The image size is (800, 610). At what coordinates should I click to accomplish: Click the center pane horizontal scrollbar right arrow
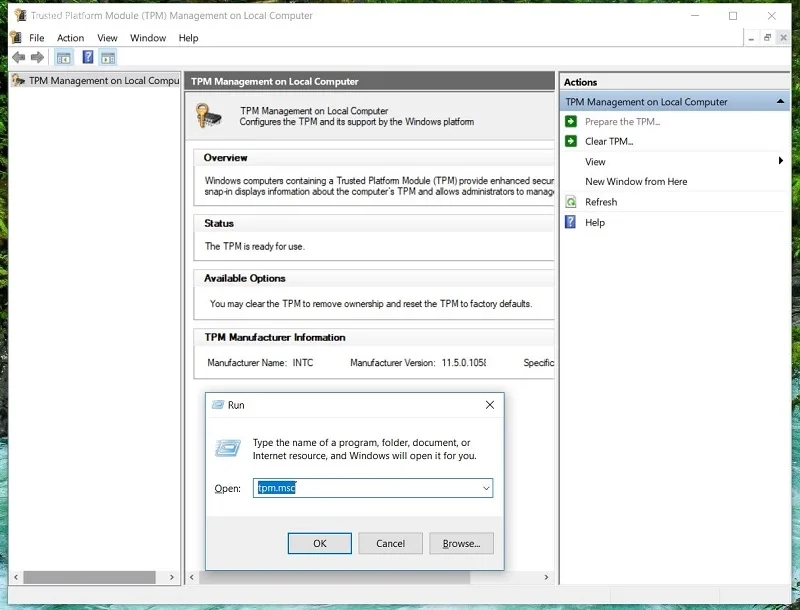pyautogui.click(x=546, y=577)
